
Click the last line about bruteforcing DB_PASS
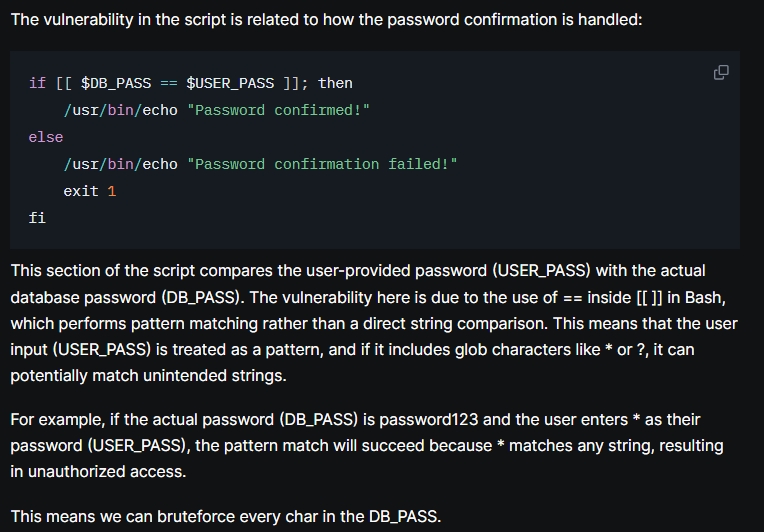(225, 516)
